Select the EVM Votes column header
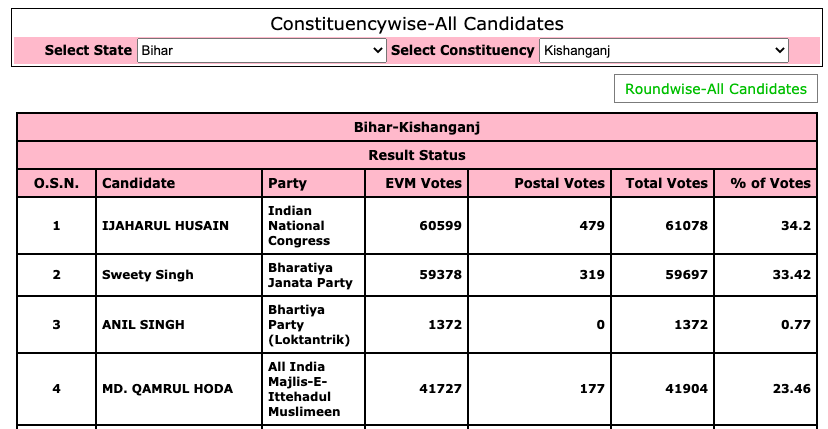The height and width of the screenshot is (429, 828). [423, 183]
